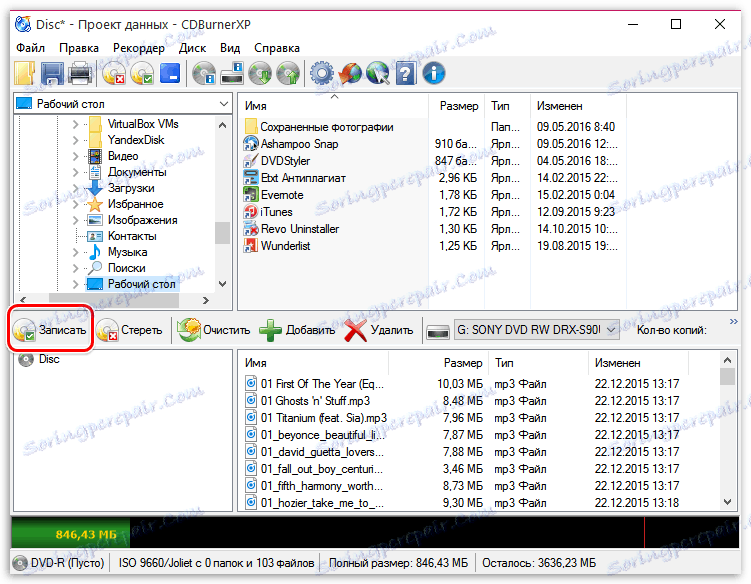Sort top file list by Размер column

(458, 106)
